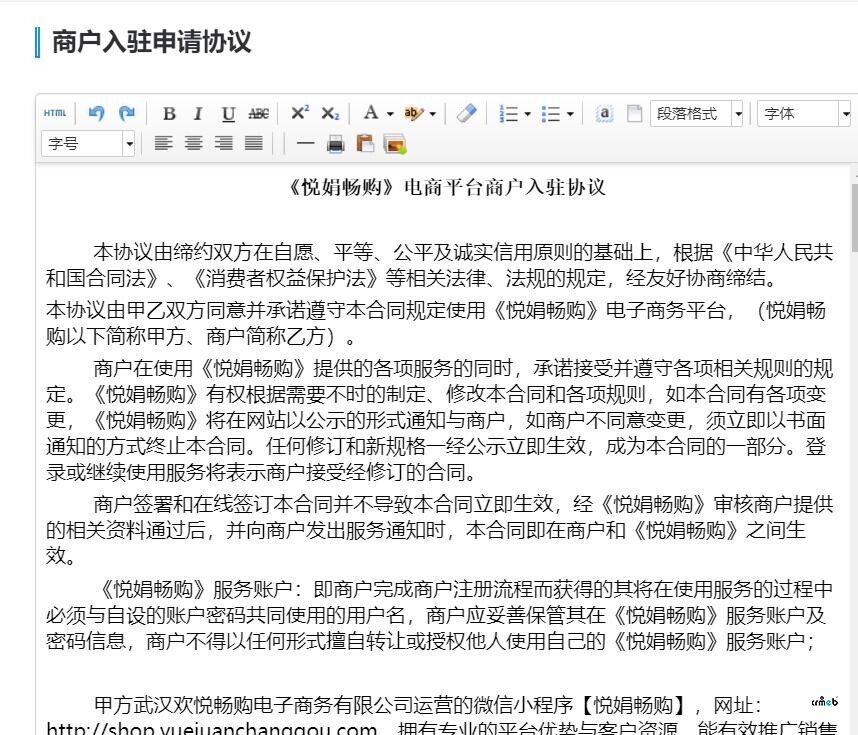Toggle italic formatting
Screen dimensions: 858x735
coord(198,113)
